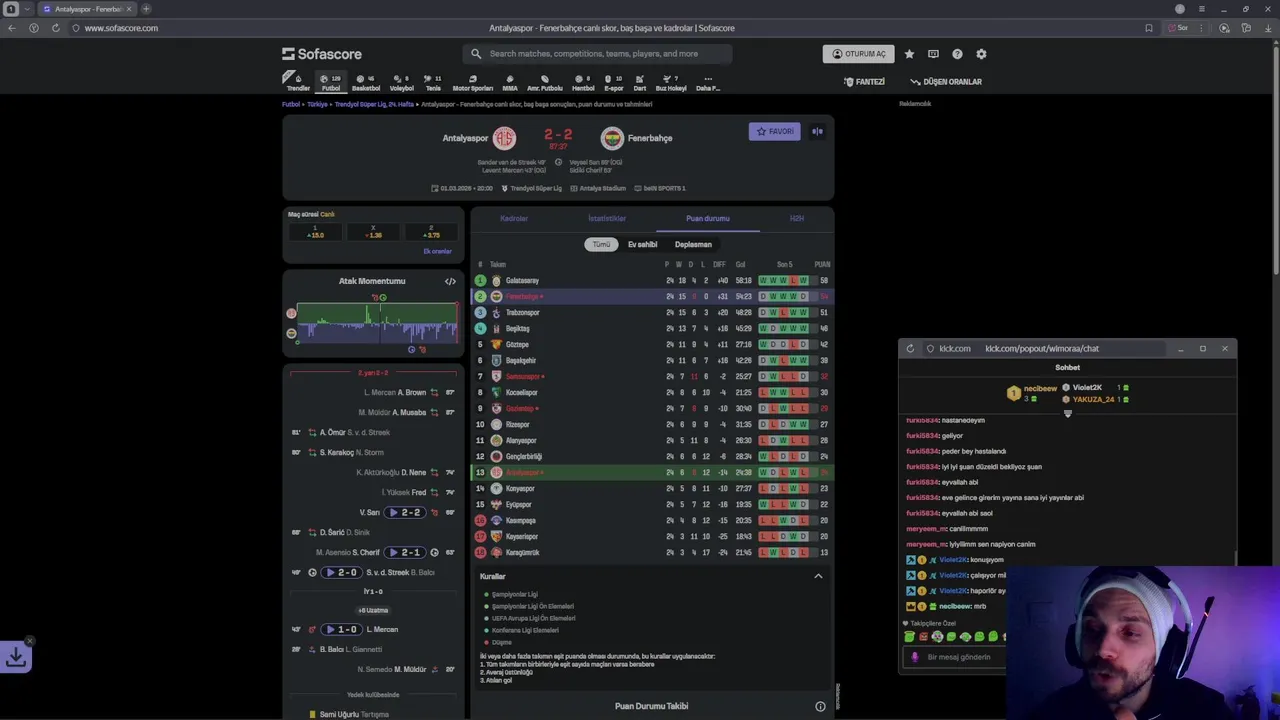Screen dimensions: 1280x720
Task: Open the Karagümrük row in standings
Action: 652,552
